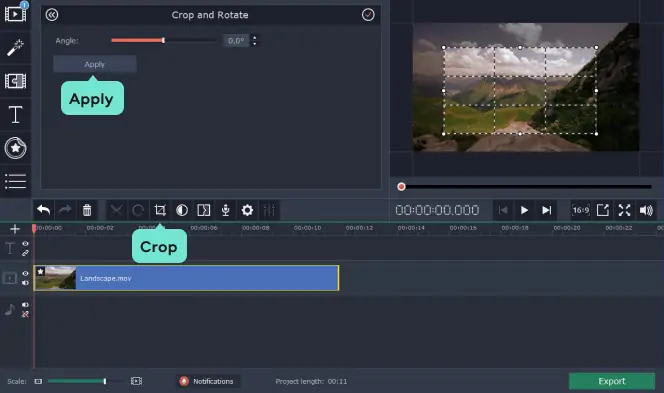Open the color adjustments tool
Viewport: 664px width, 393px height.
[x=182, y=210]
